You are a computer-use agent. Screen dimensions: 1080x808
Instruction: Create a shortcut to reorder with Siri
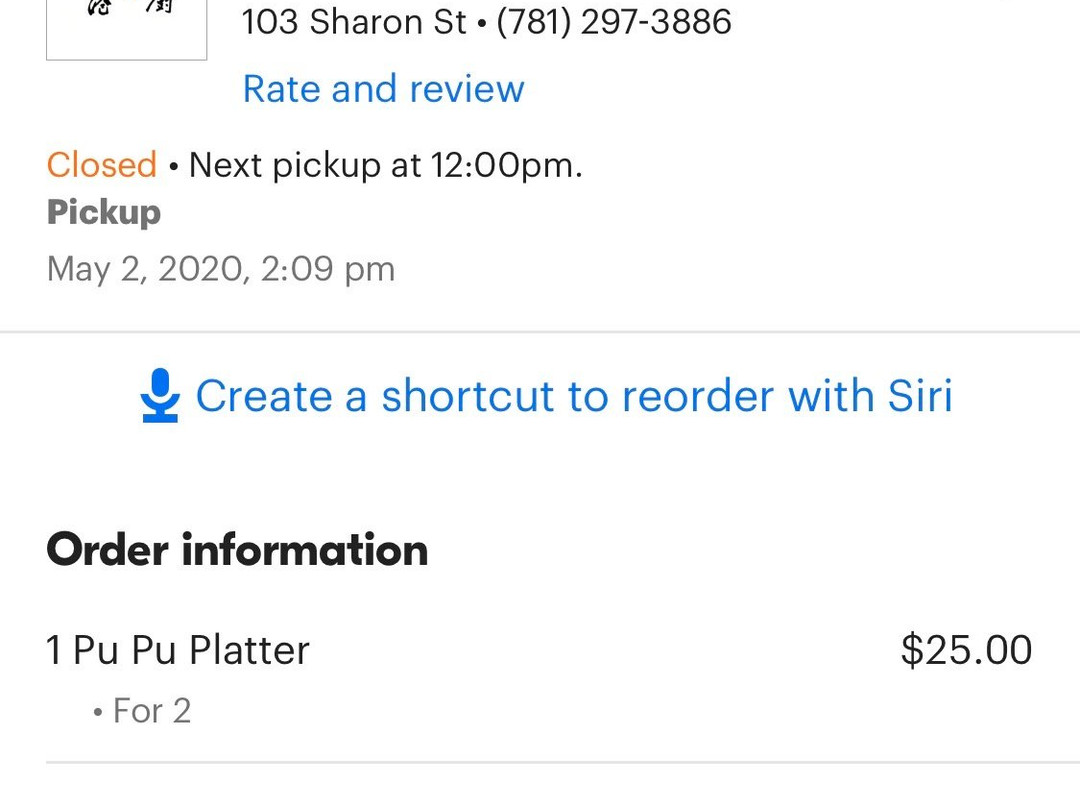tap(573, 396)
